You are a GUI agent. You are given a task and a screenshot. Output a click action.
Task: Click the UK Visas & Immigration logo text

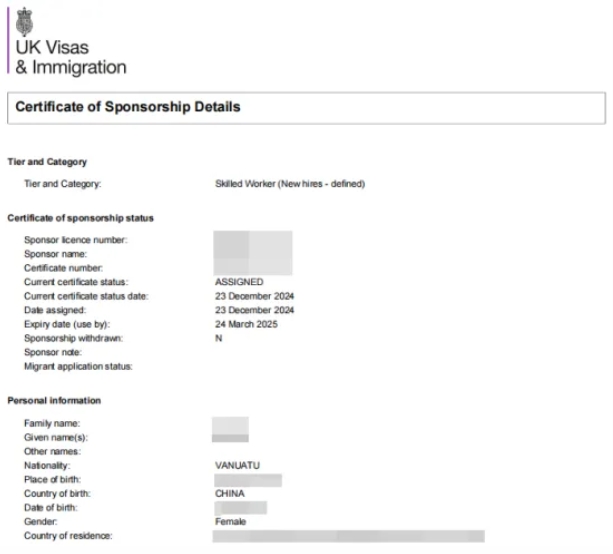(x=71, y=57)
